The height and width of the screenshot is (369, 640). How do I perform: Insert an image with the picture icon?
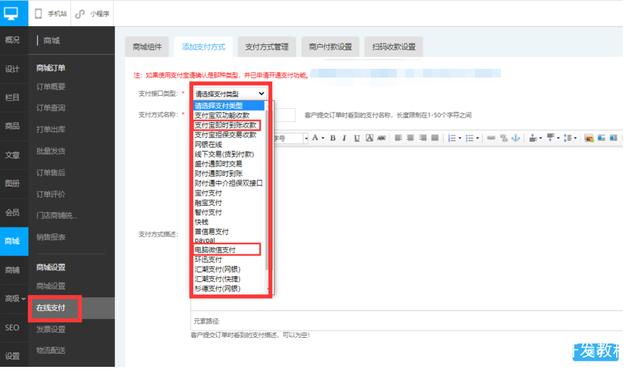point(589,138)
